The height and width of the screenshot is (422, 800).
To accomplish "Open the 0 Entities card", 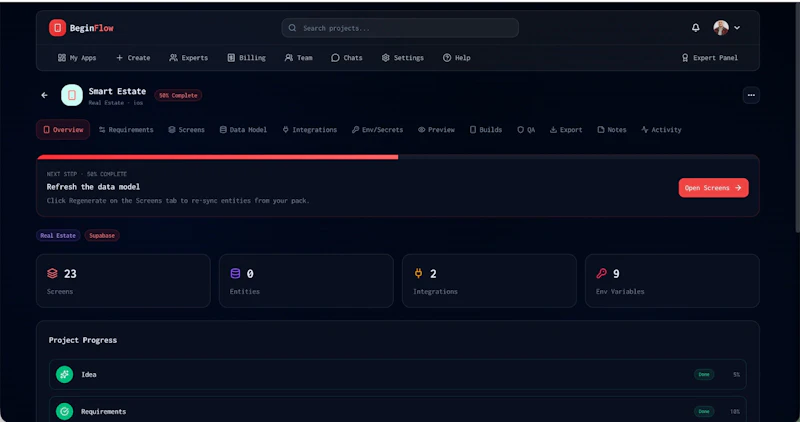I will pos(306,281).
